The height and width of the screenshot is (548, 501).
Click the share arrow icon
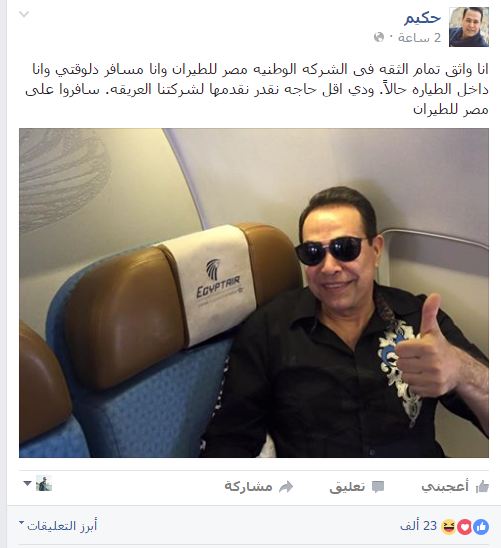(x=286, y=487)
